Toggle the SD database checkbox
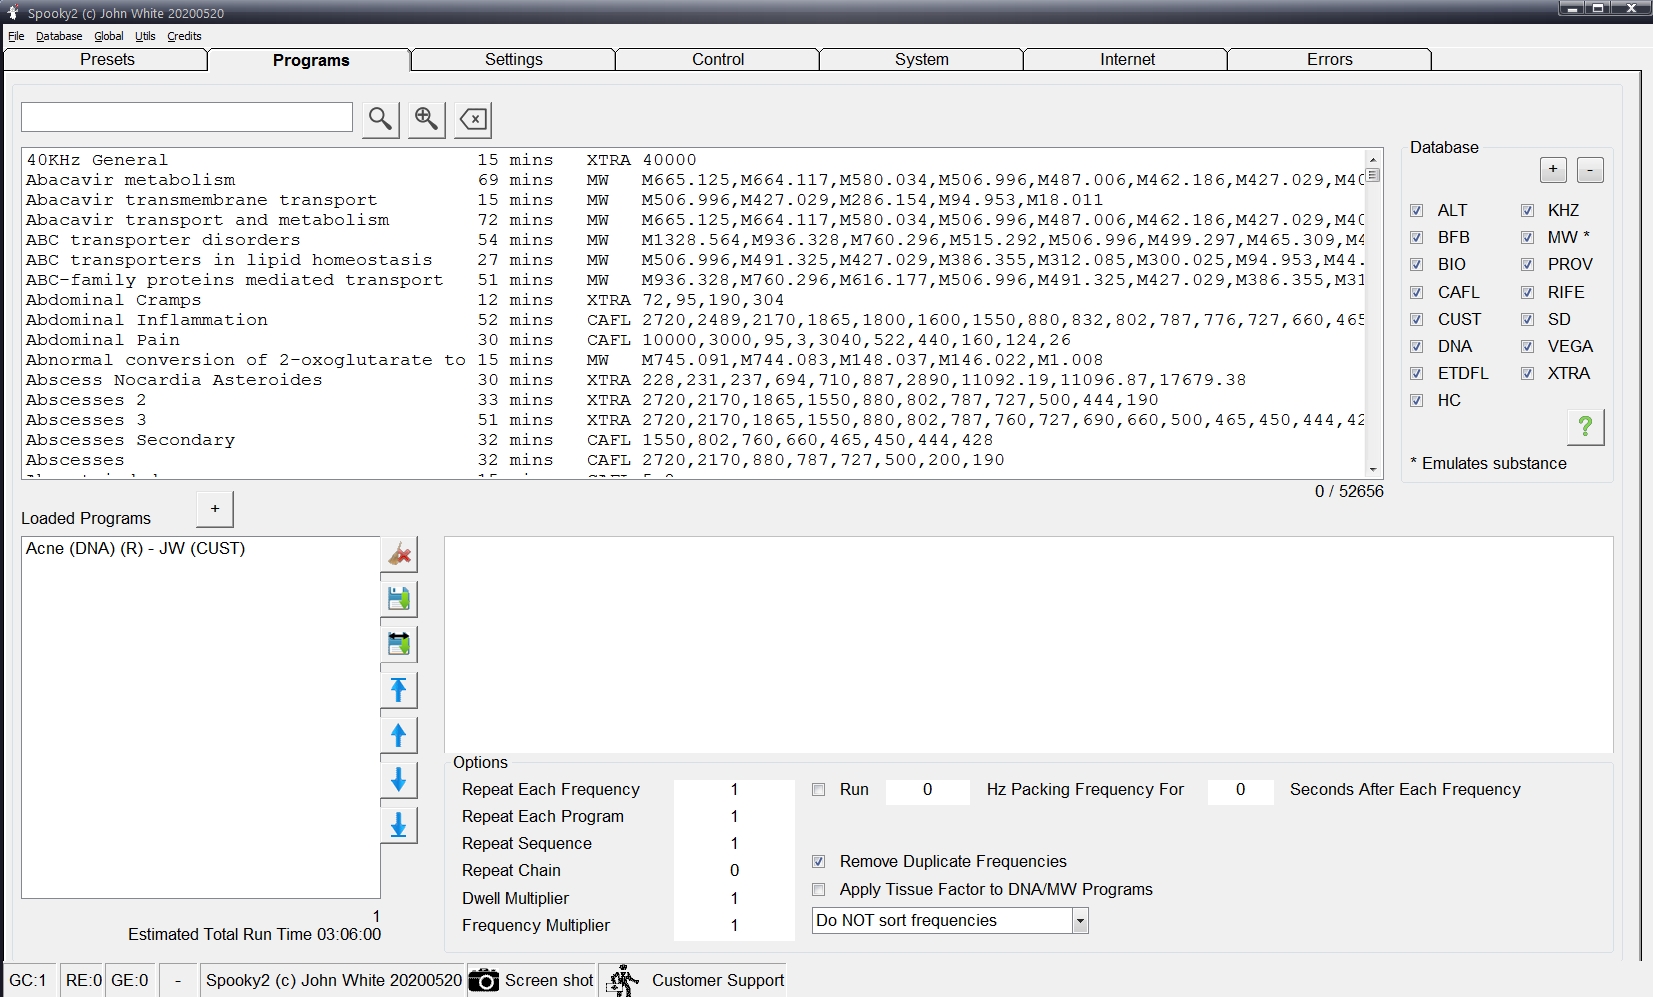Screen dimensions: 1653x997 (1527, 319)
